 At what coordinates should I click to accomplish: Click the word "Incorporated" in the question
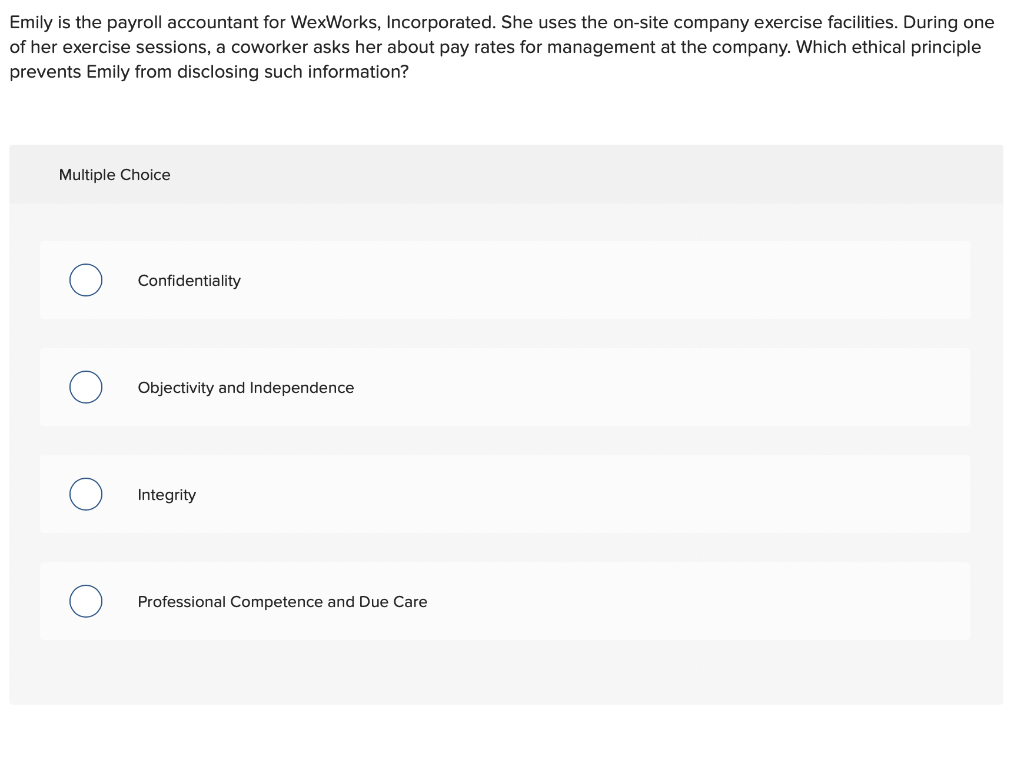pos(441,22)
